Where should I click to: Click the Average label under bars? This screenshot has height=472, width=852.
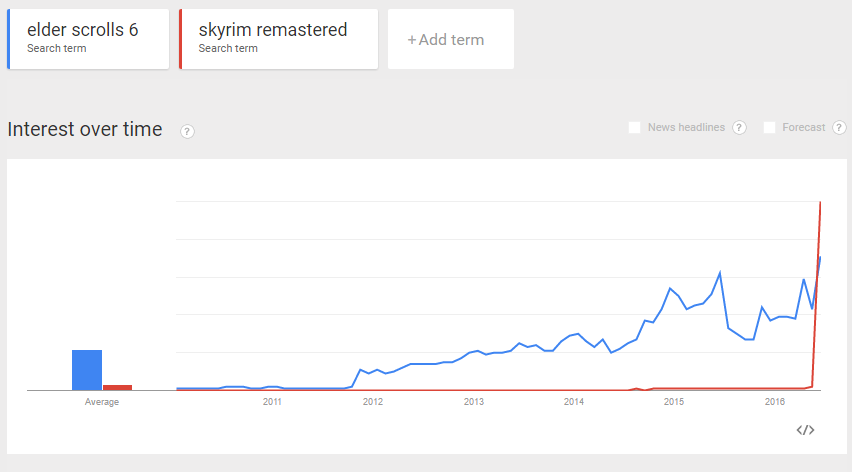102,402
